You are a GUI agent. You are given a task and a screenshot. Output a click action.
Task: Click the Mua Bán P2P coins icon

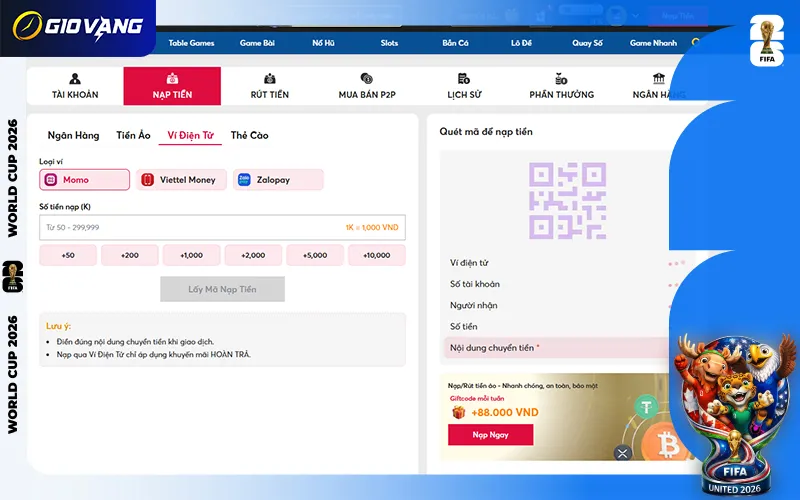[366, 79]
